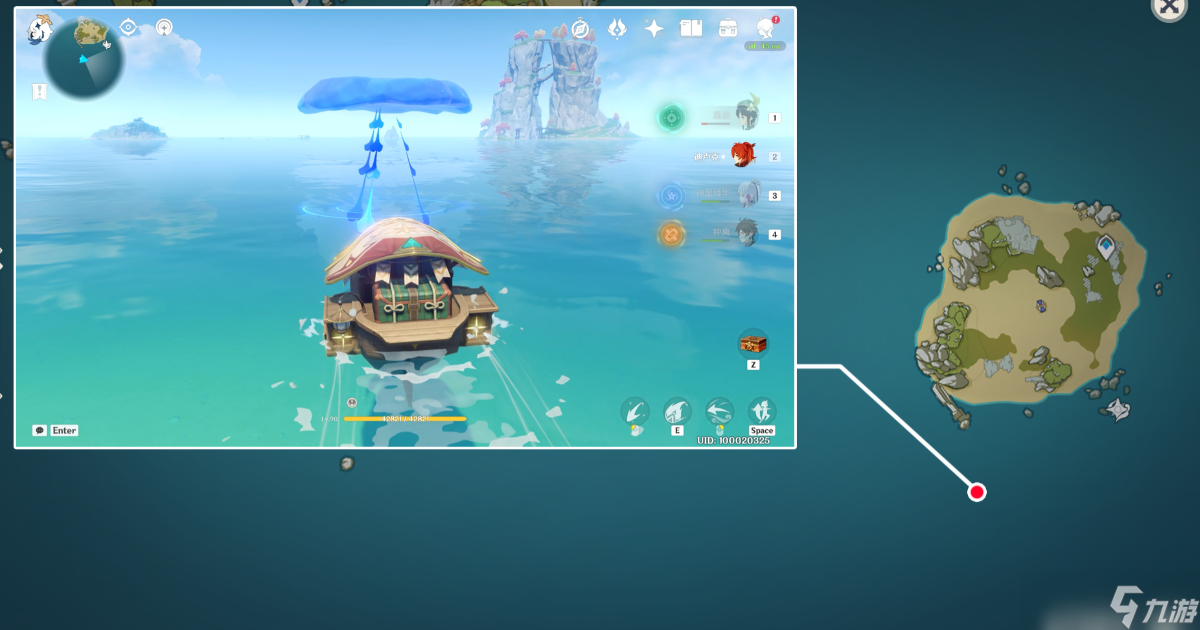Open character profile icon with red alert
This screenshot has width=1200, height=630.
(766, 27)
